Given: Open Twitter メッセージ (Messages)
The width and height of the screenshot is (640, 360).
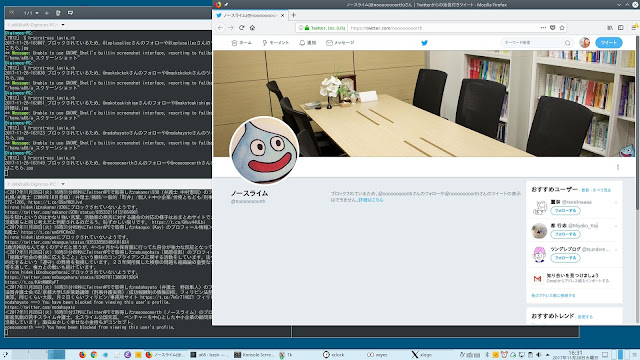Looking at the screenshot, I should 340,42.
